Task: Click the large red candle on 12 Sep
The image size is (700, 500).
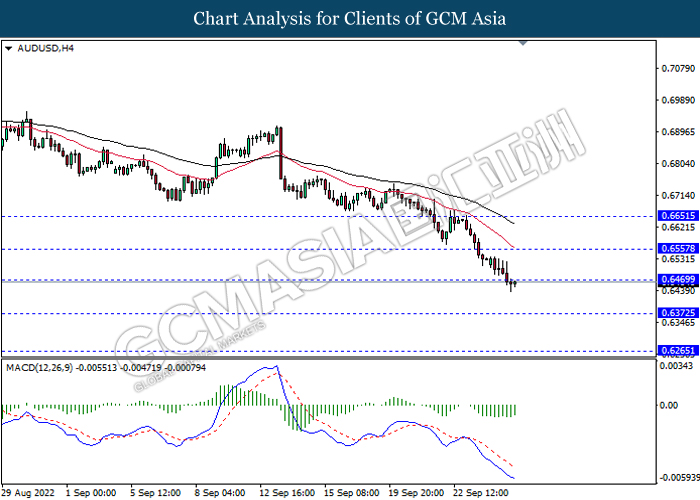Action: pos(281,153)
